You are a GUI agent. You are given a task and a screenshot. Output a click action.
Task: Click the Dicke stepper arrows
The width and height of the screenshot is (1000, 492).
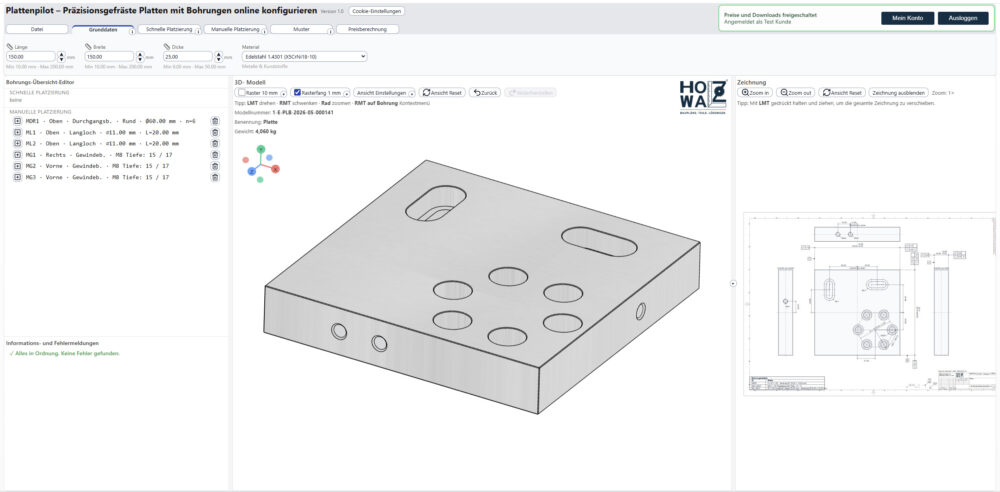coord(218,57)
